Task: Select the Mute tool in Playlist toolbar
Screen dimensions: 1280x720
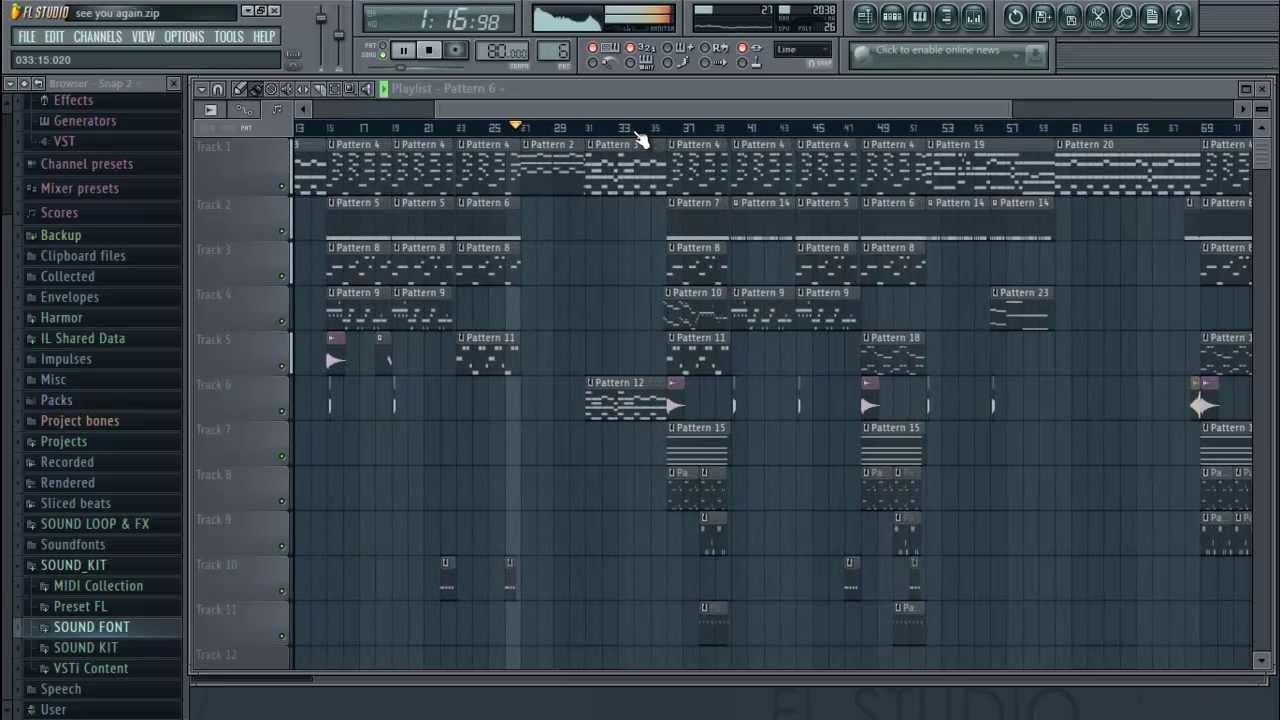Action: point(287,89)
